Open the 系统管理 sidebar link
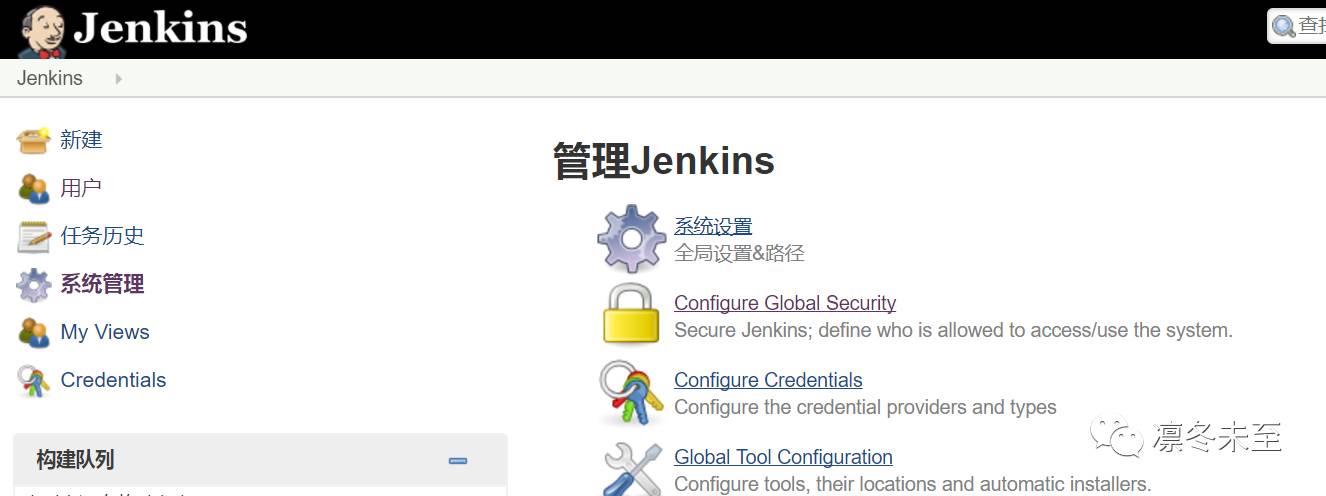This screenshot has width=1326, height=496. tap(102, 284)
